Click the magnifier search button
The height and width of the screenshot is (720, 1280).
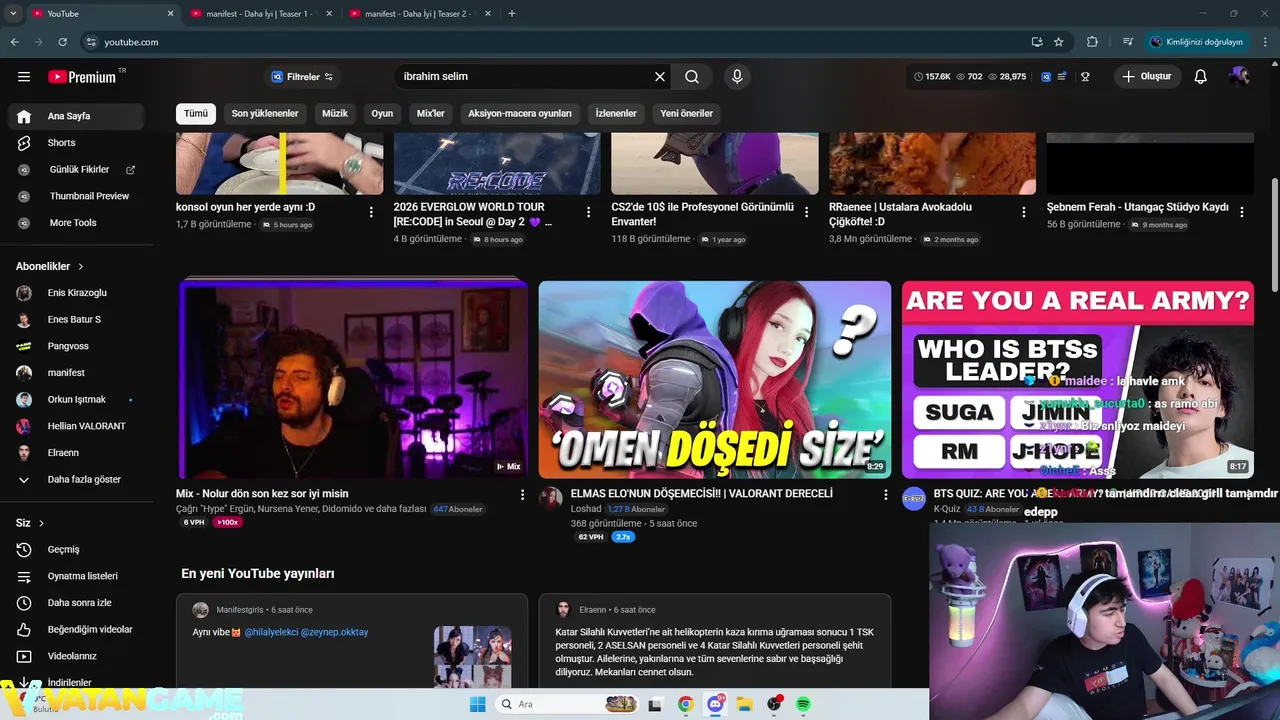pos(692,77)
